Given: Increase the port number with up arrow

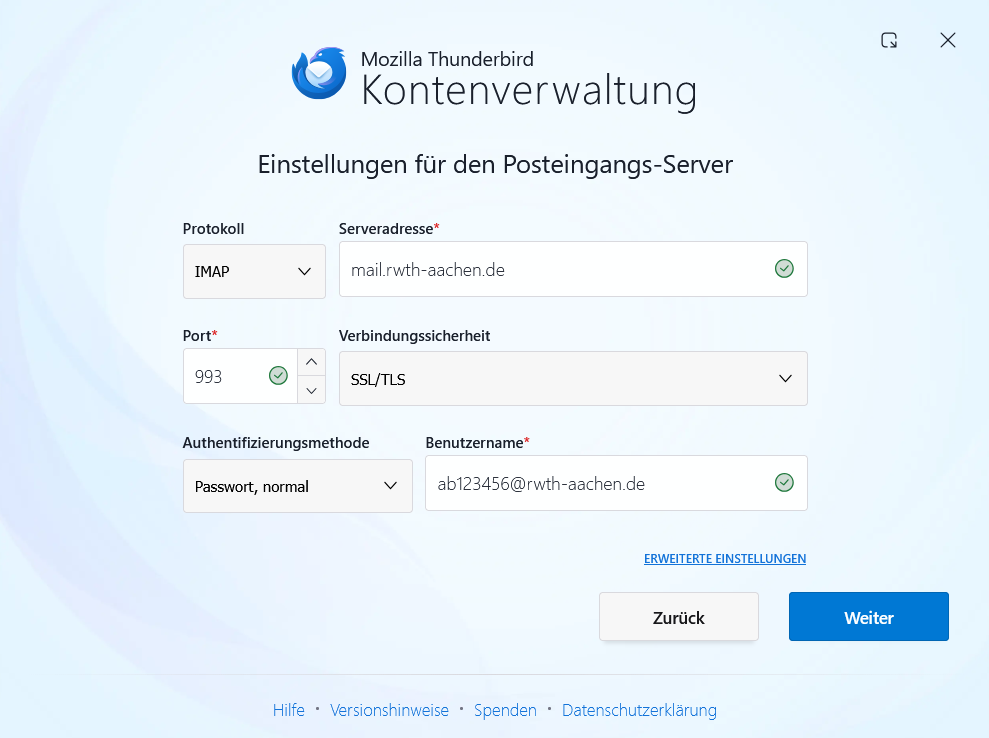Looking at the screenshot, I should click(x=312, y=362).
